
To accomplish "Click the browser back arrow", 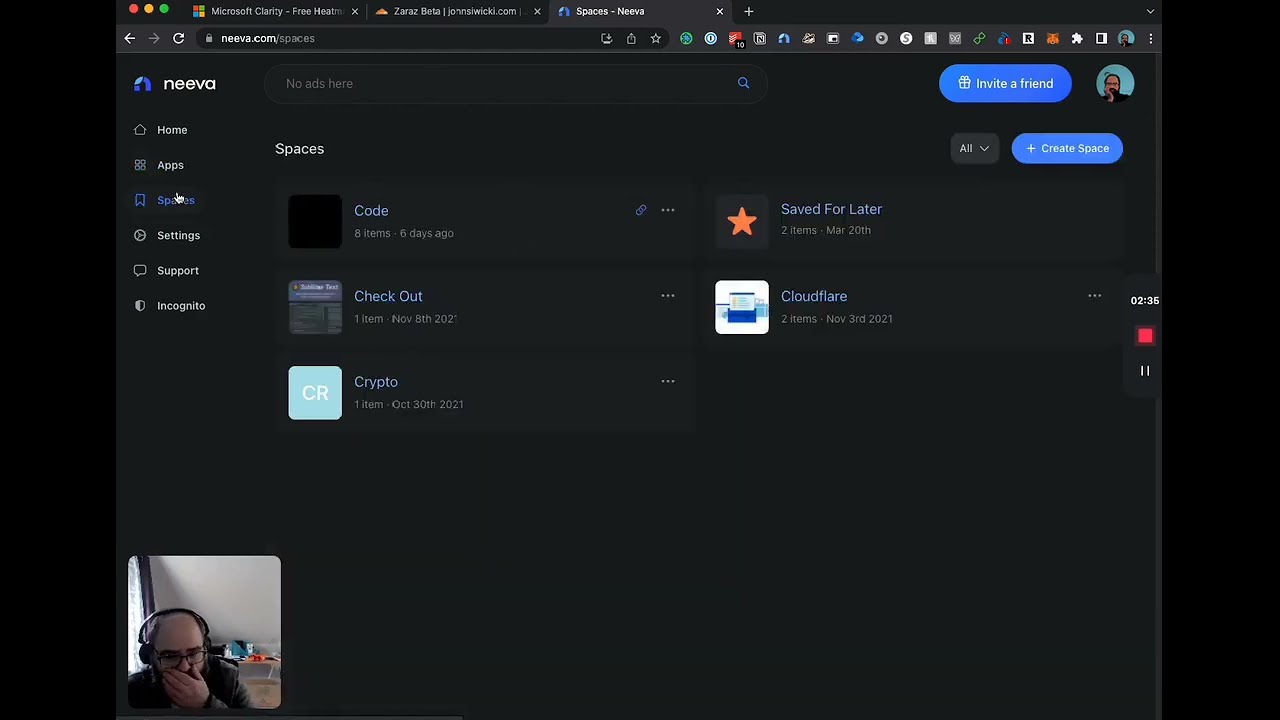I will [130, 38].
